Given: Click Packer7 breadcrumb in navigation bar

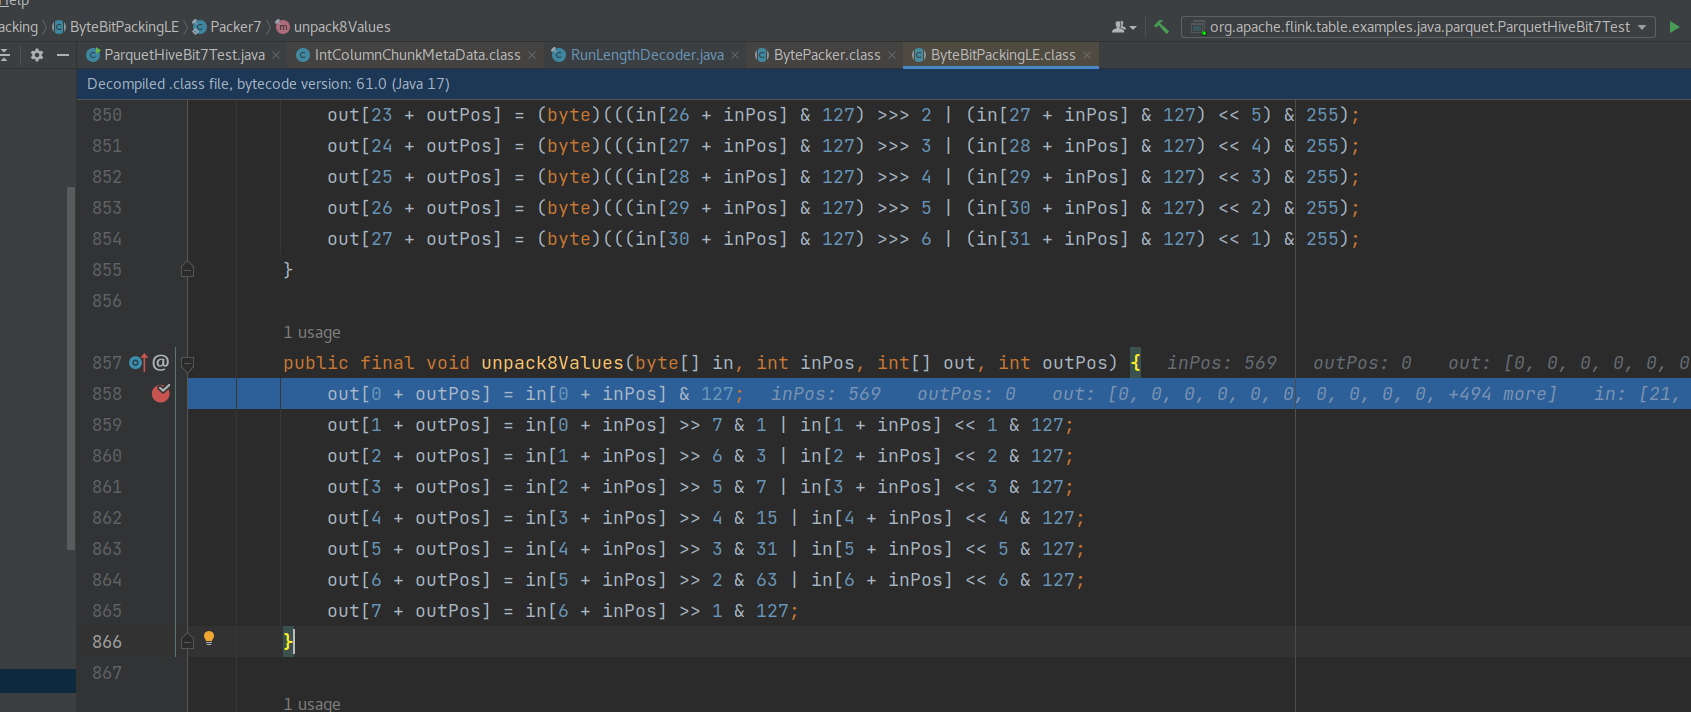Looking at the screenshot, I should (235, 27).
